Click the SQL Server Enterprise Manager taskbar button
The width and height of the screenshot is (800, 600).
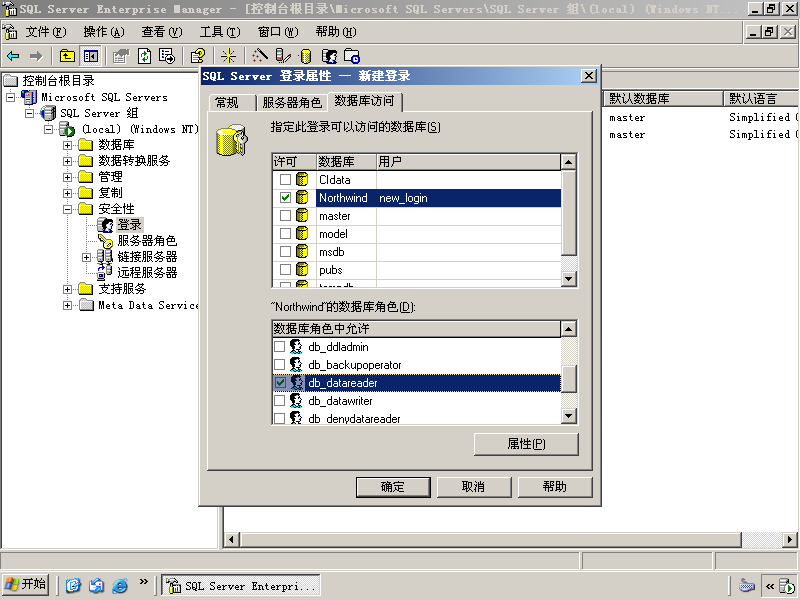(x=241, y=586)
